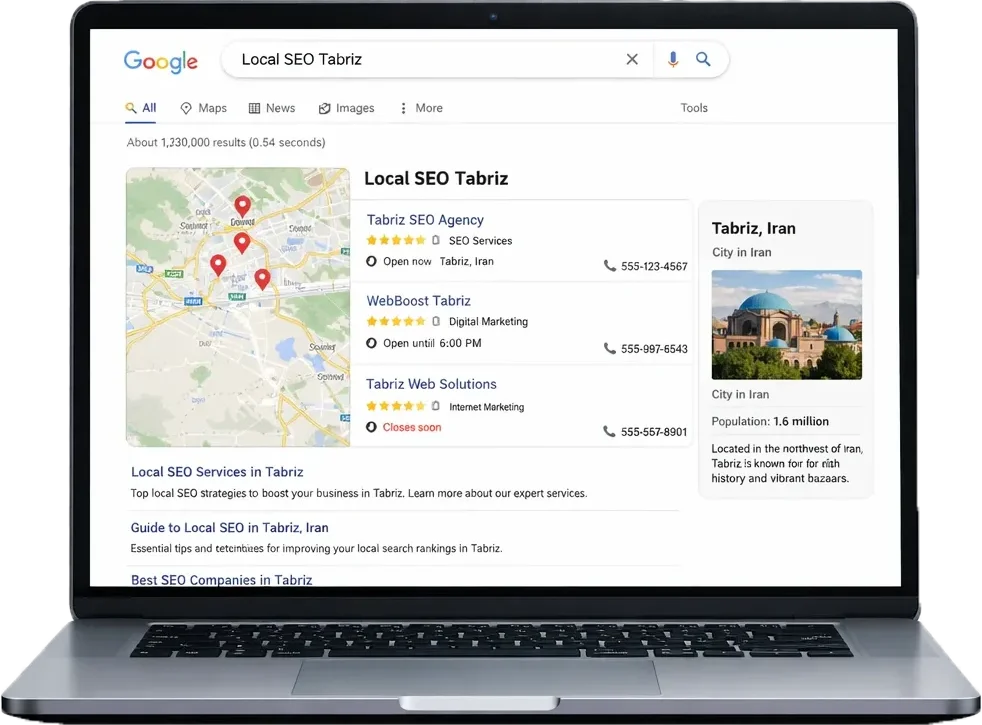Click the Tabriz mosque photo thumbnail

point(787,324)
